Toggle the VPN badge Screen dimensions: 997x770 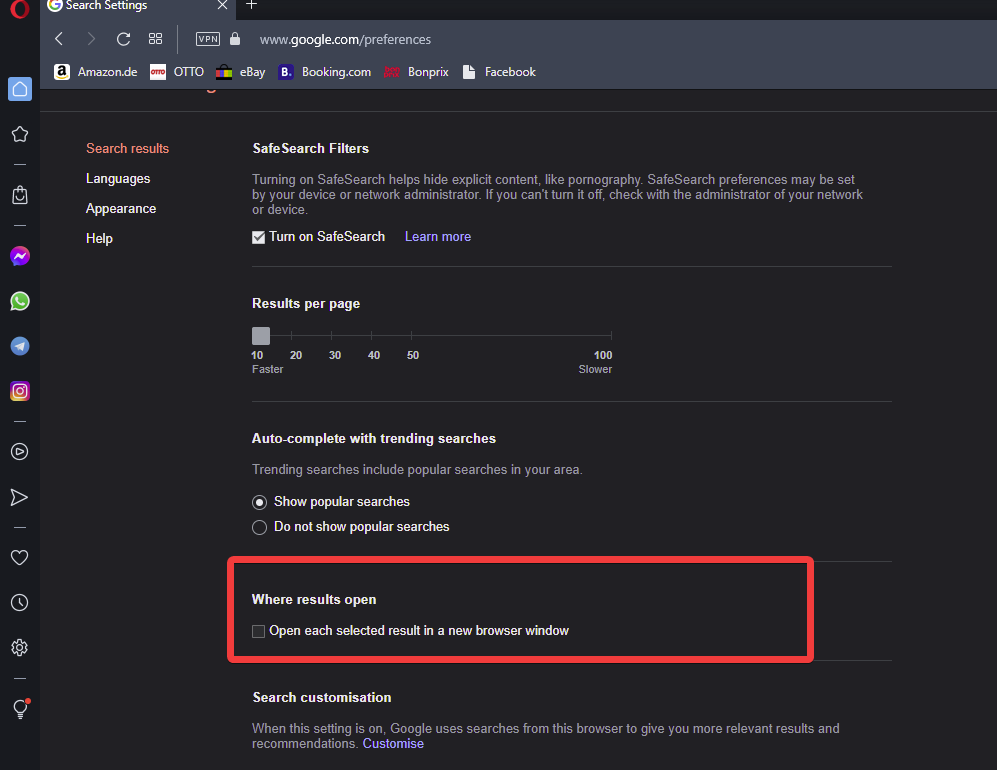tap(207, 39)
